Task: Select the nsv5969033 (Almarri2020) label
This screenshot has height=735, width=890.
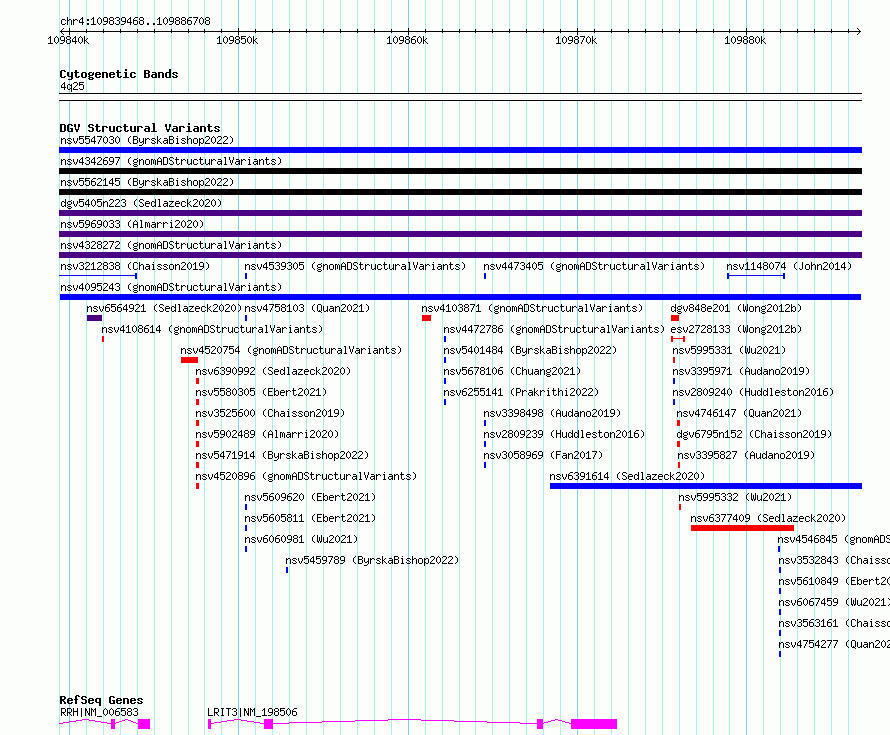Action: point(132,224)
